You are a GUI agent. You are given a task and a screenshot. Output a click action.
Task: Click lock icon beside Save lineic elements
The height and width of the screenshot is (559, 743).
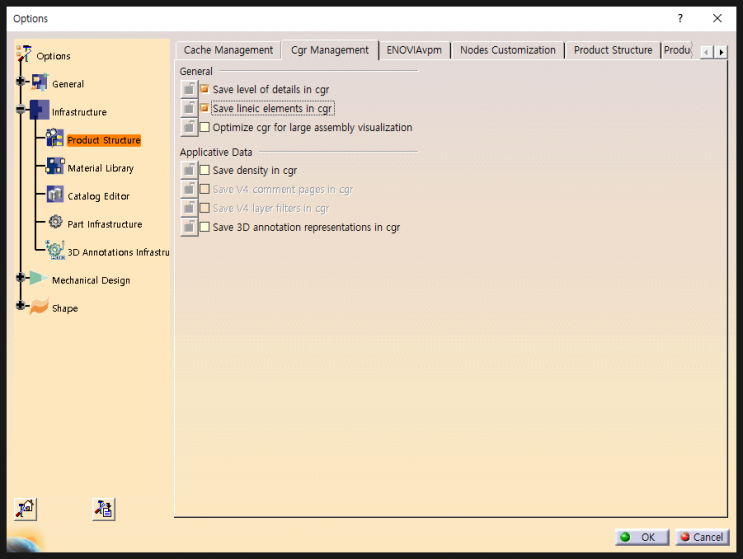(189, 108)
